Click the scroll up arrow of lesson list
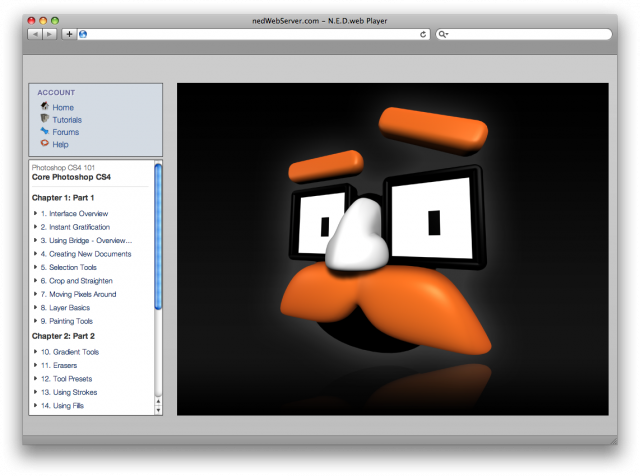640x476 pixels. click(x=158, y=402)
